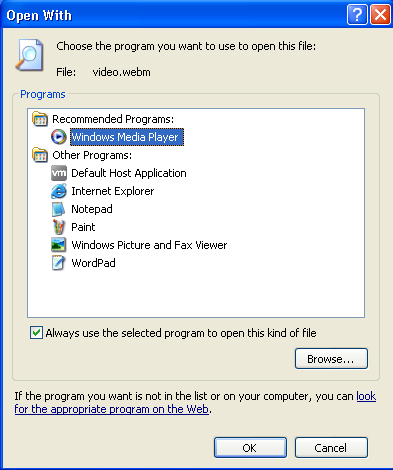Choose the WordPad icon
Image resolution: width=393 pixels, height=470 pixels.
[59, 263]
